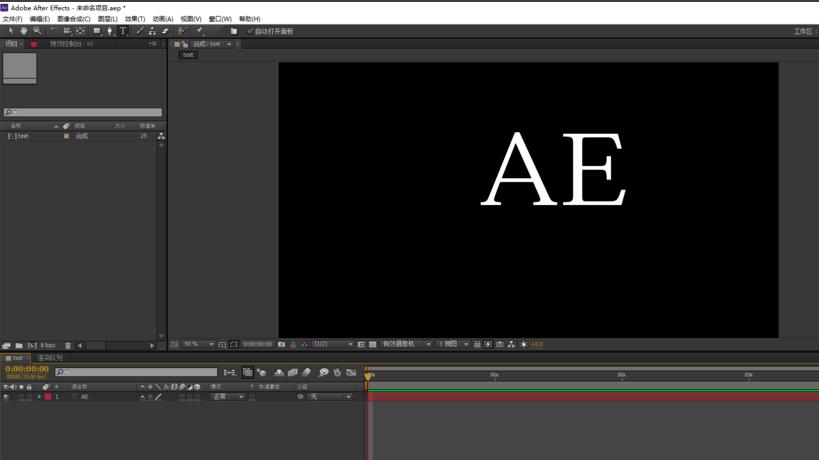This screenshot has height=460, width=819.
Task: Toggle the transparency grid
Action: (372, 345)
